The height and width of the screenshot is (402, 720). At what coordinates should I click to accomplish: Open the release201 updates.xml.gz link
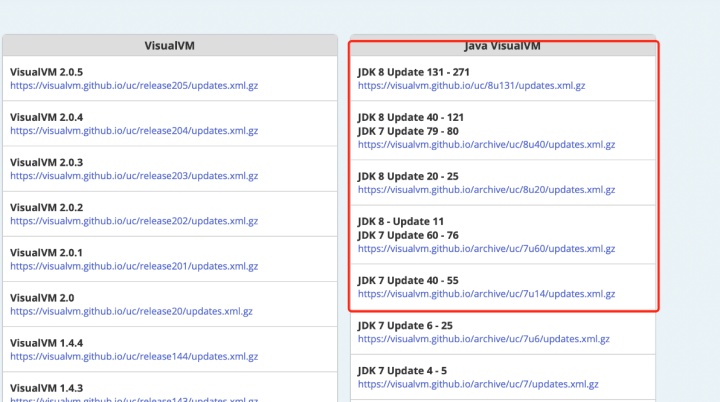pyautogui.click(x=134, y=266)
